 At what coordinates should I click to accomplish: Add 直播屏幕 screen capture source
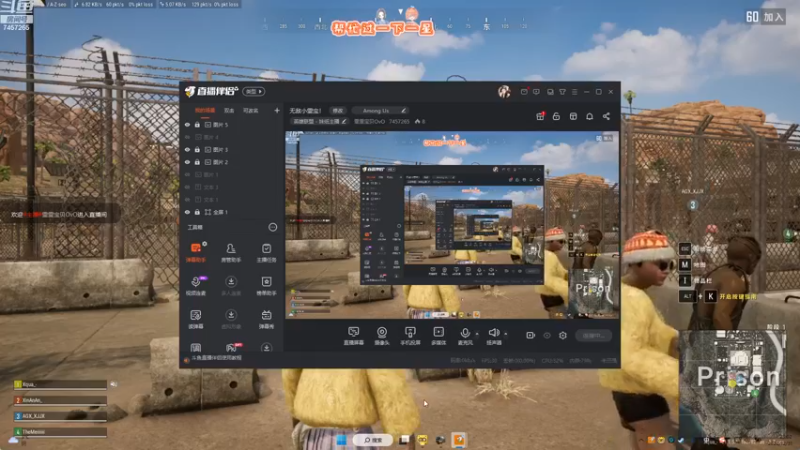(x=353, y=336)
